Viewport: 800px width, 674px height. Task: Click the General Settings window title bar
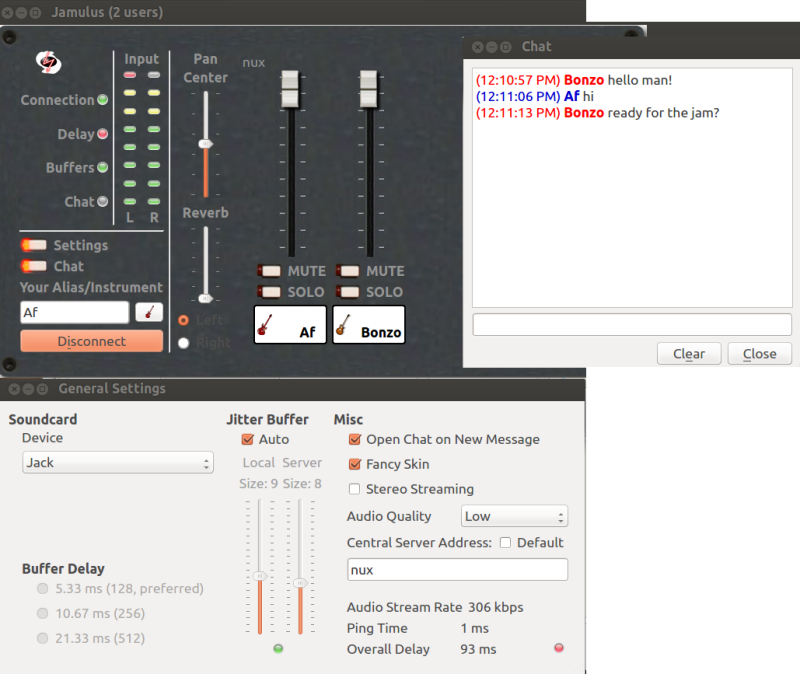[x=293, y=389]
